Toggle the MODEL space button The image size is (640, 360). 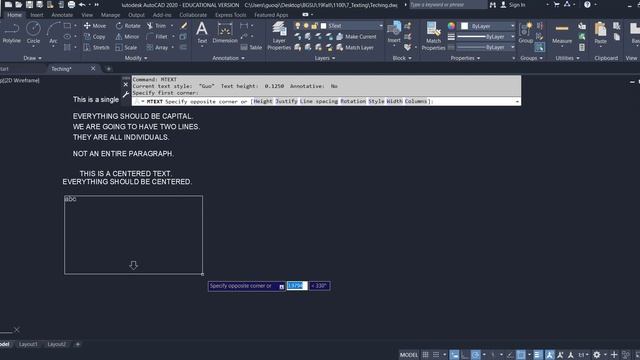[409, 355]
